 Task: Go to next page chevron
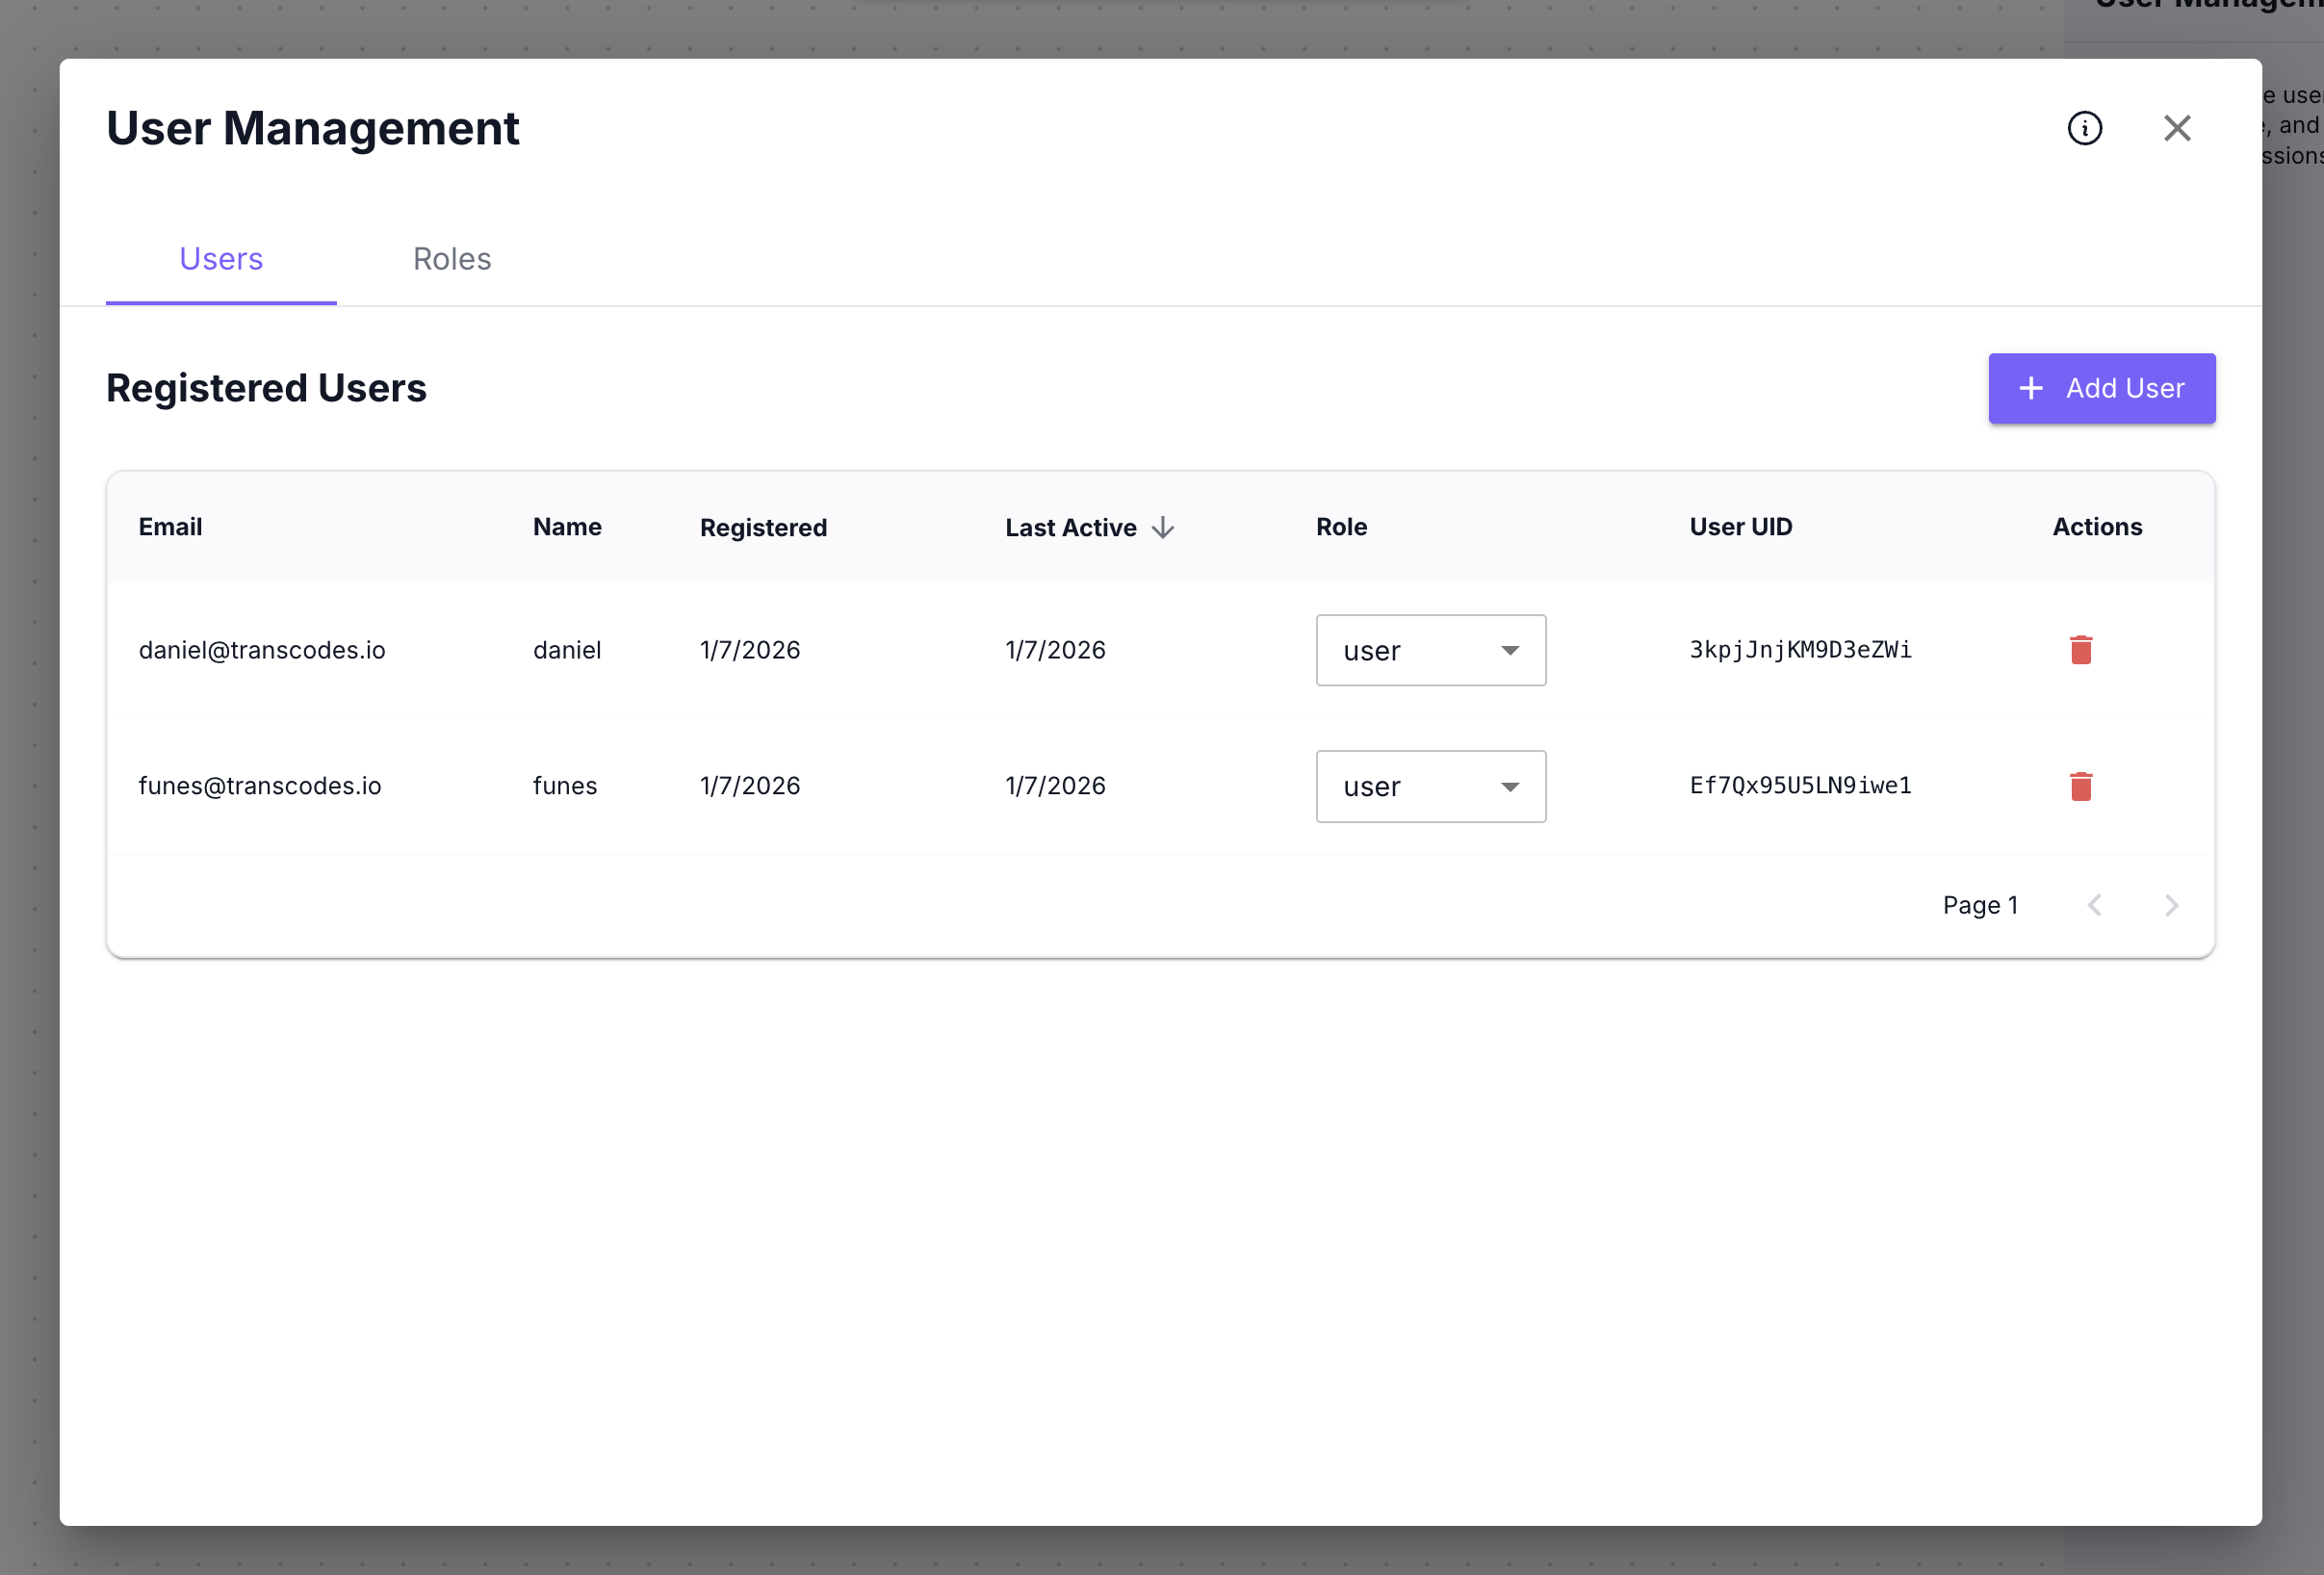pyautogui.click(x=2170, y=905)
